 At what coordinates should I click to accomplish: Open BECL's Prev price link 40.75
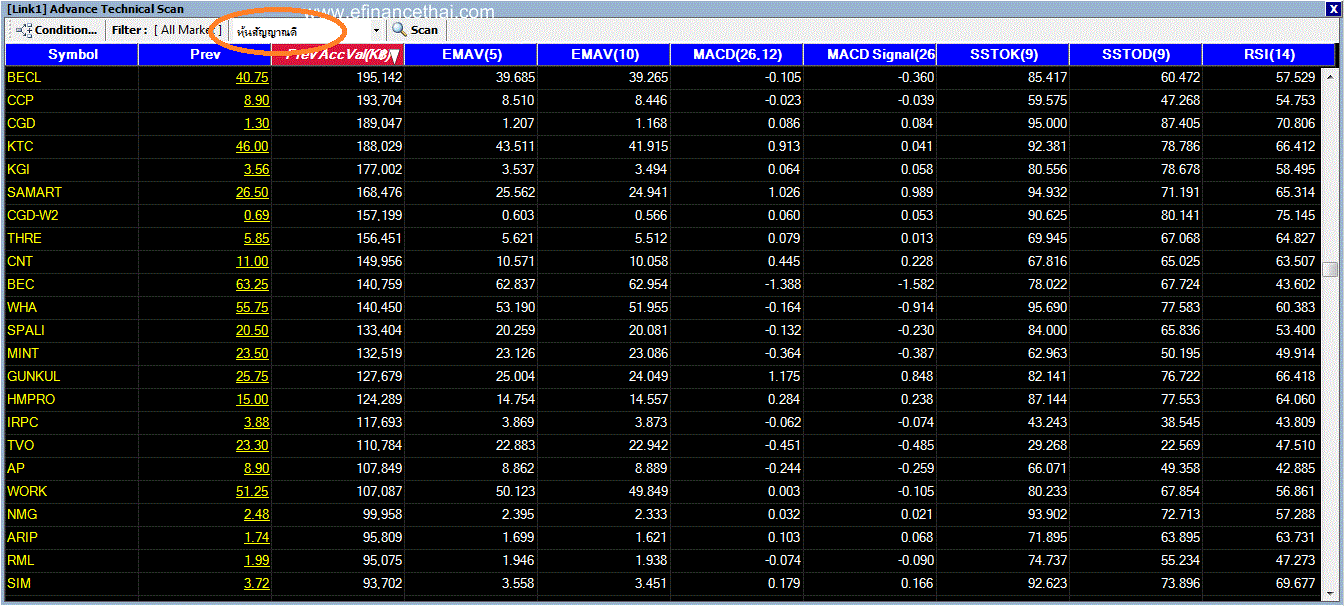pyautogui.click(x=252, y=77)
